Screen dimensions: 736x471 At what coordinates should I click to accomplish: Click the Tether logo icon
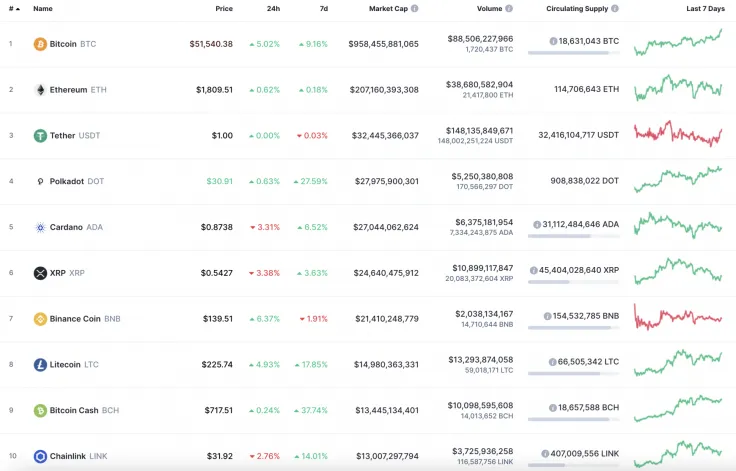pyautogui.click(x=40, y=136)
